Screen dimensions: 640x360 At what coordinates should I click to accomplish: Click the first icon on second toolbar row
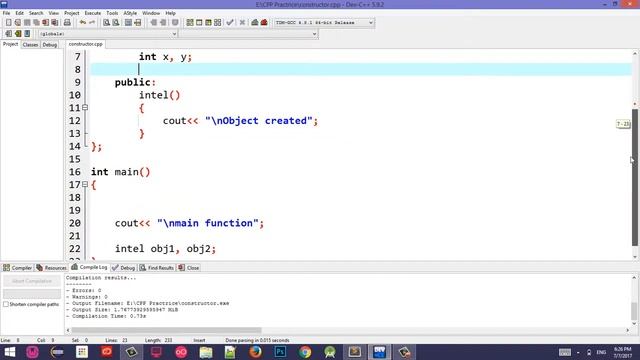(x=9, y=33)
